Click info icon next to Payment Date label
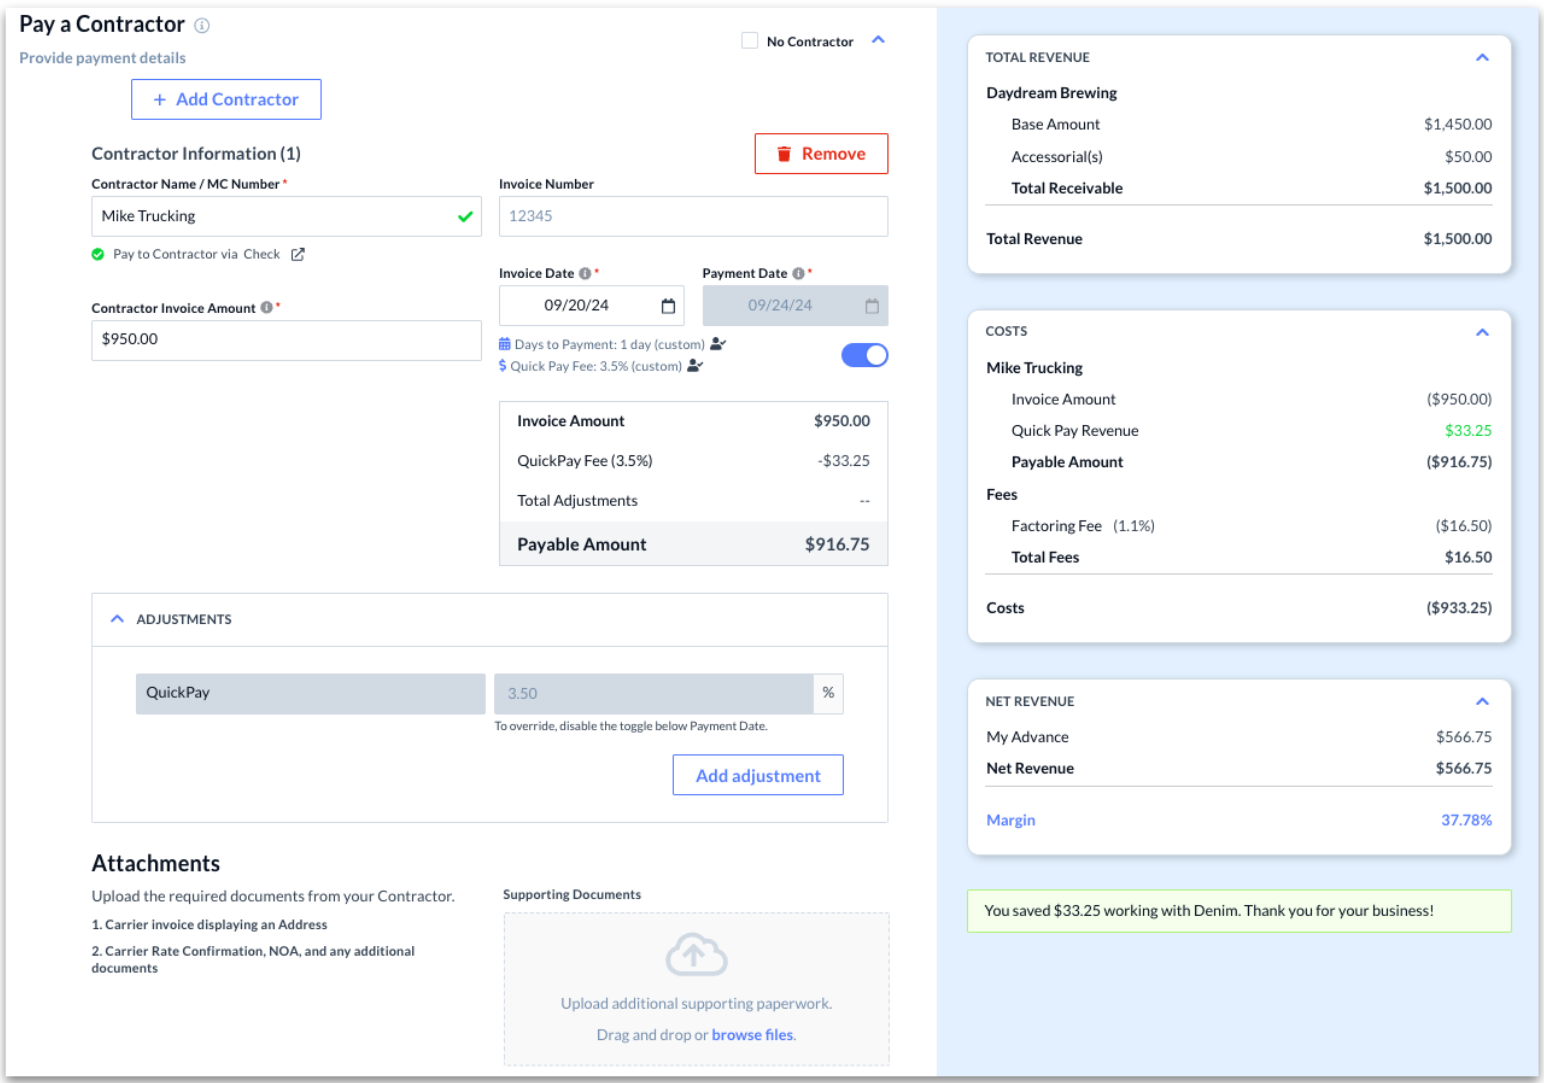The width and height of the screenshot is (1544, 1083). [x=798, y=273]
